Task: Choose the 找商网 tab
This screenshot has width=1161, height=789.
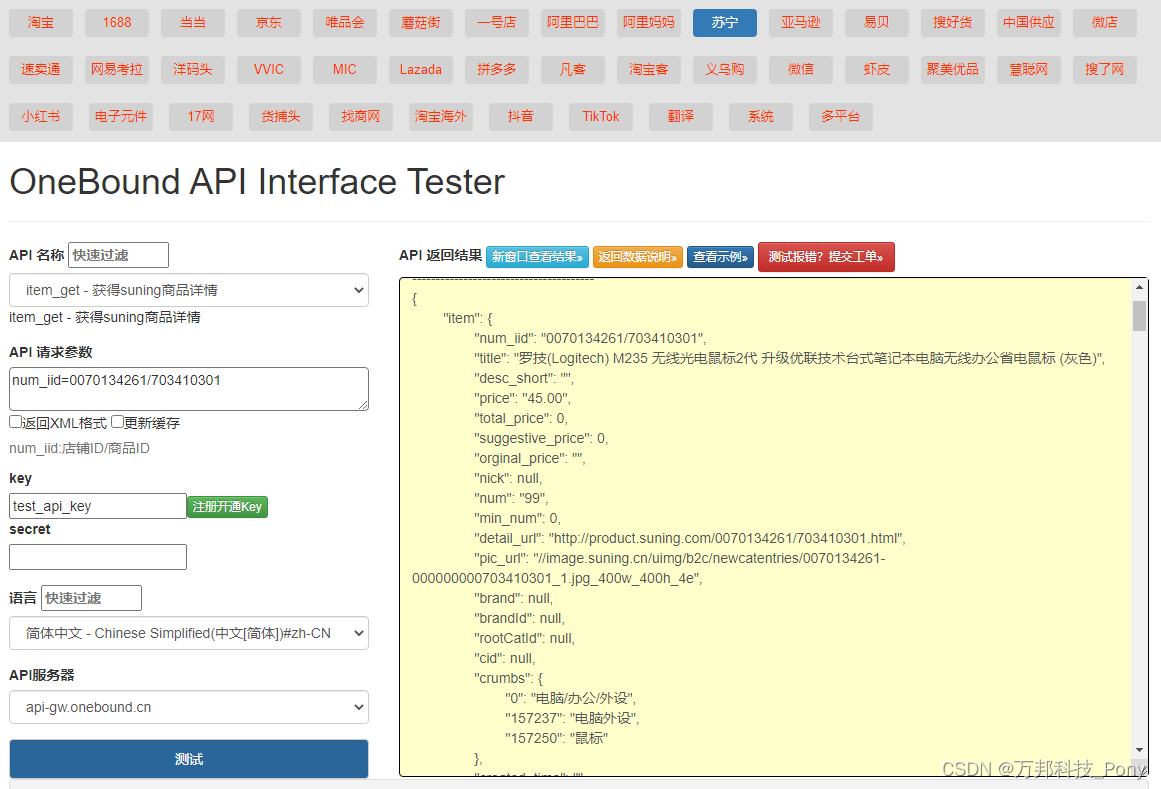Action: (x=361, y=117)
